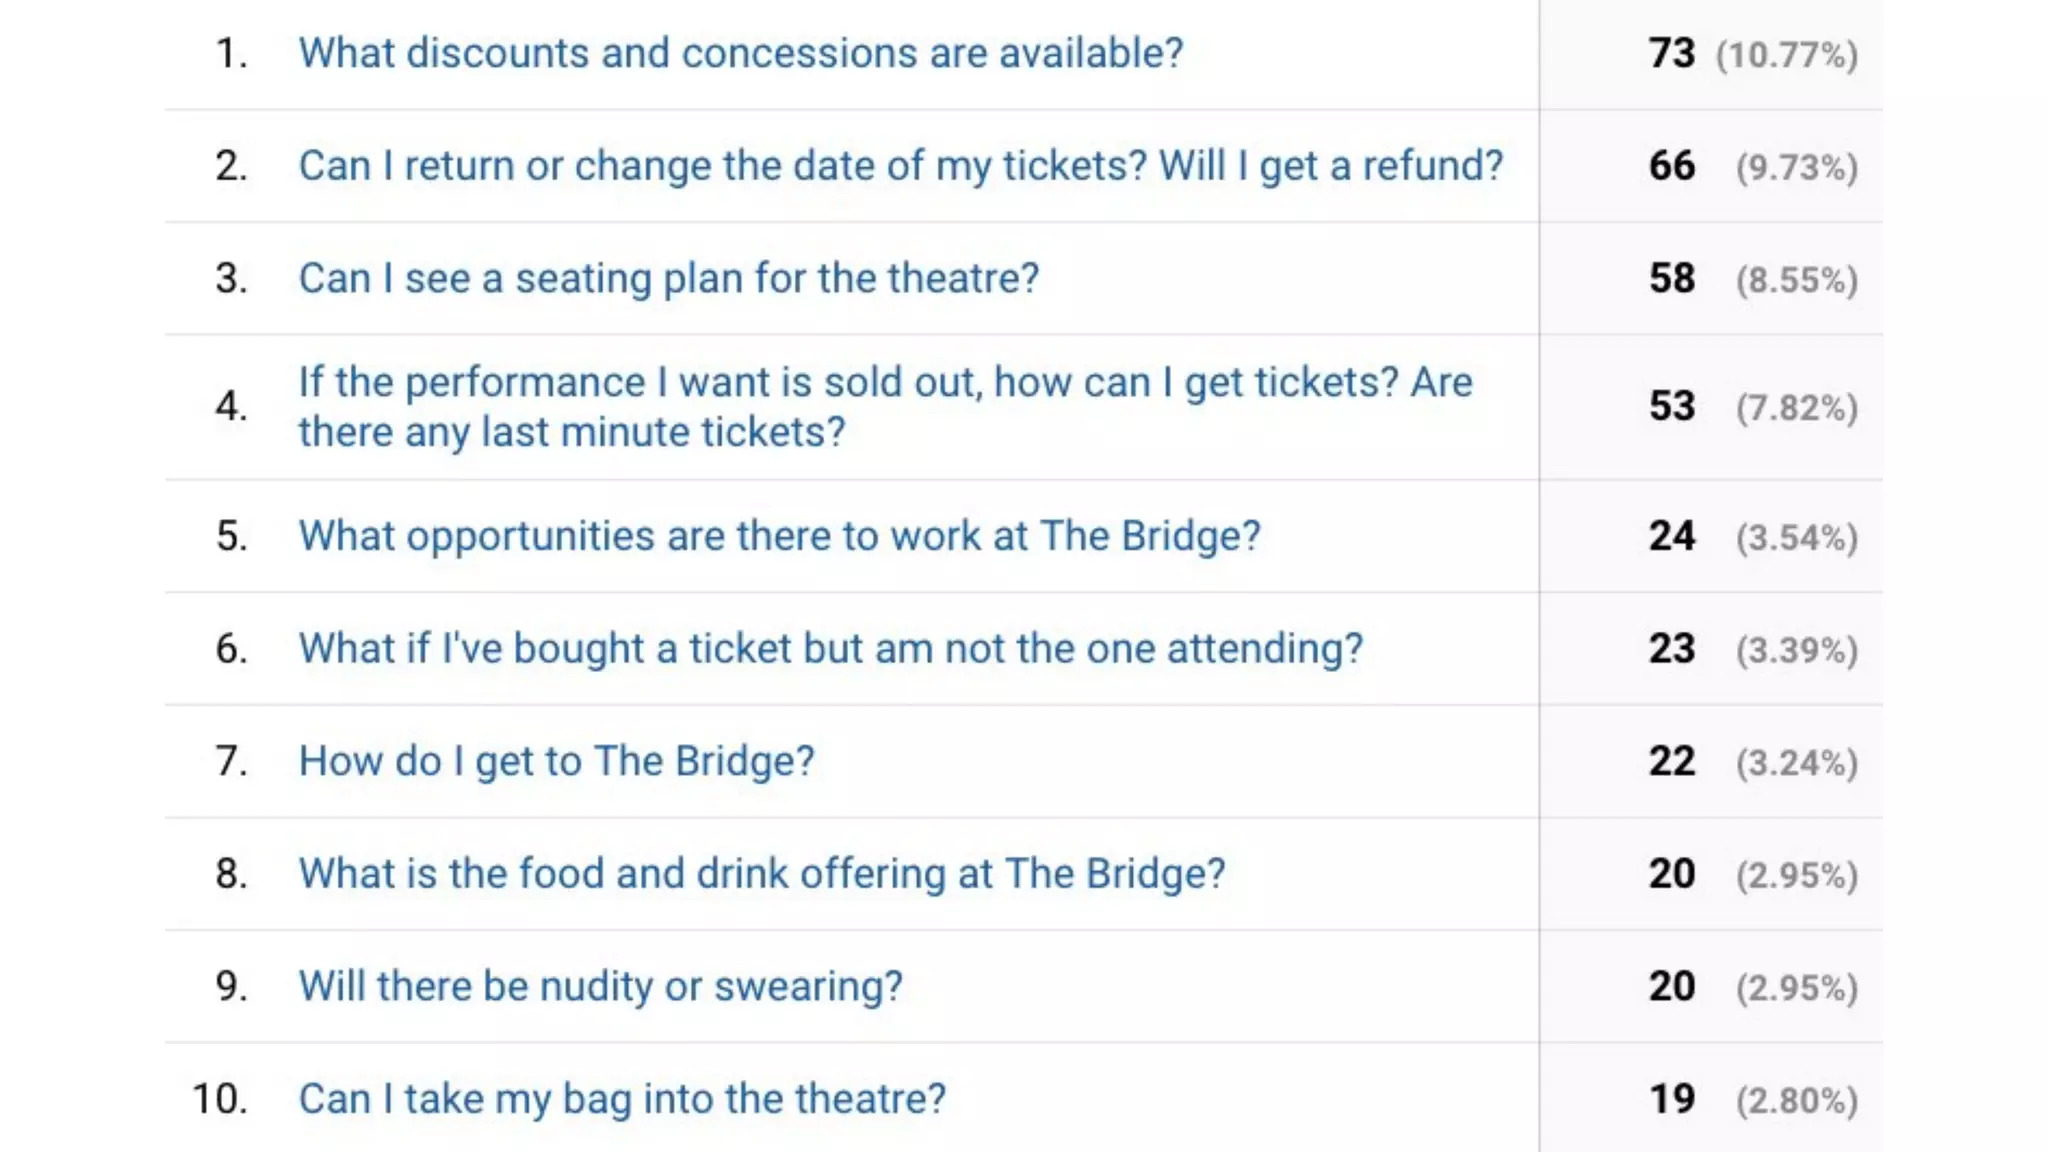Select the 53 count for sold out row
The height and width of the screenshot is (1152, 2048).
pyautogui.click(x=1671, y=407)
